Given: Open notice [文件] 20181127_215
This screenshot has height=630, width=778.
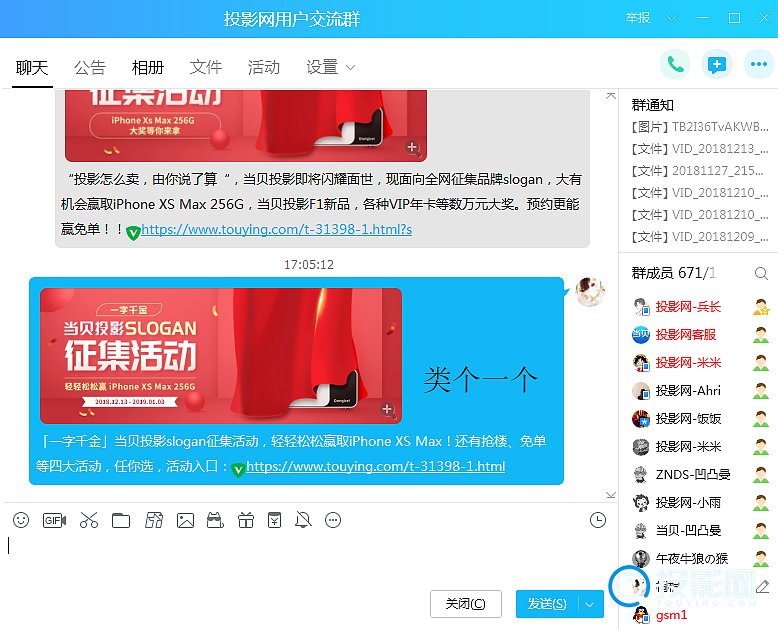Looking at the screenshot, I should (697, 171).
